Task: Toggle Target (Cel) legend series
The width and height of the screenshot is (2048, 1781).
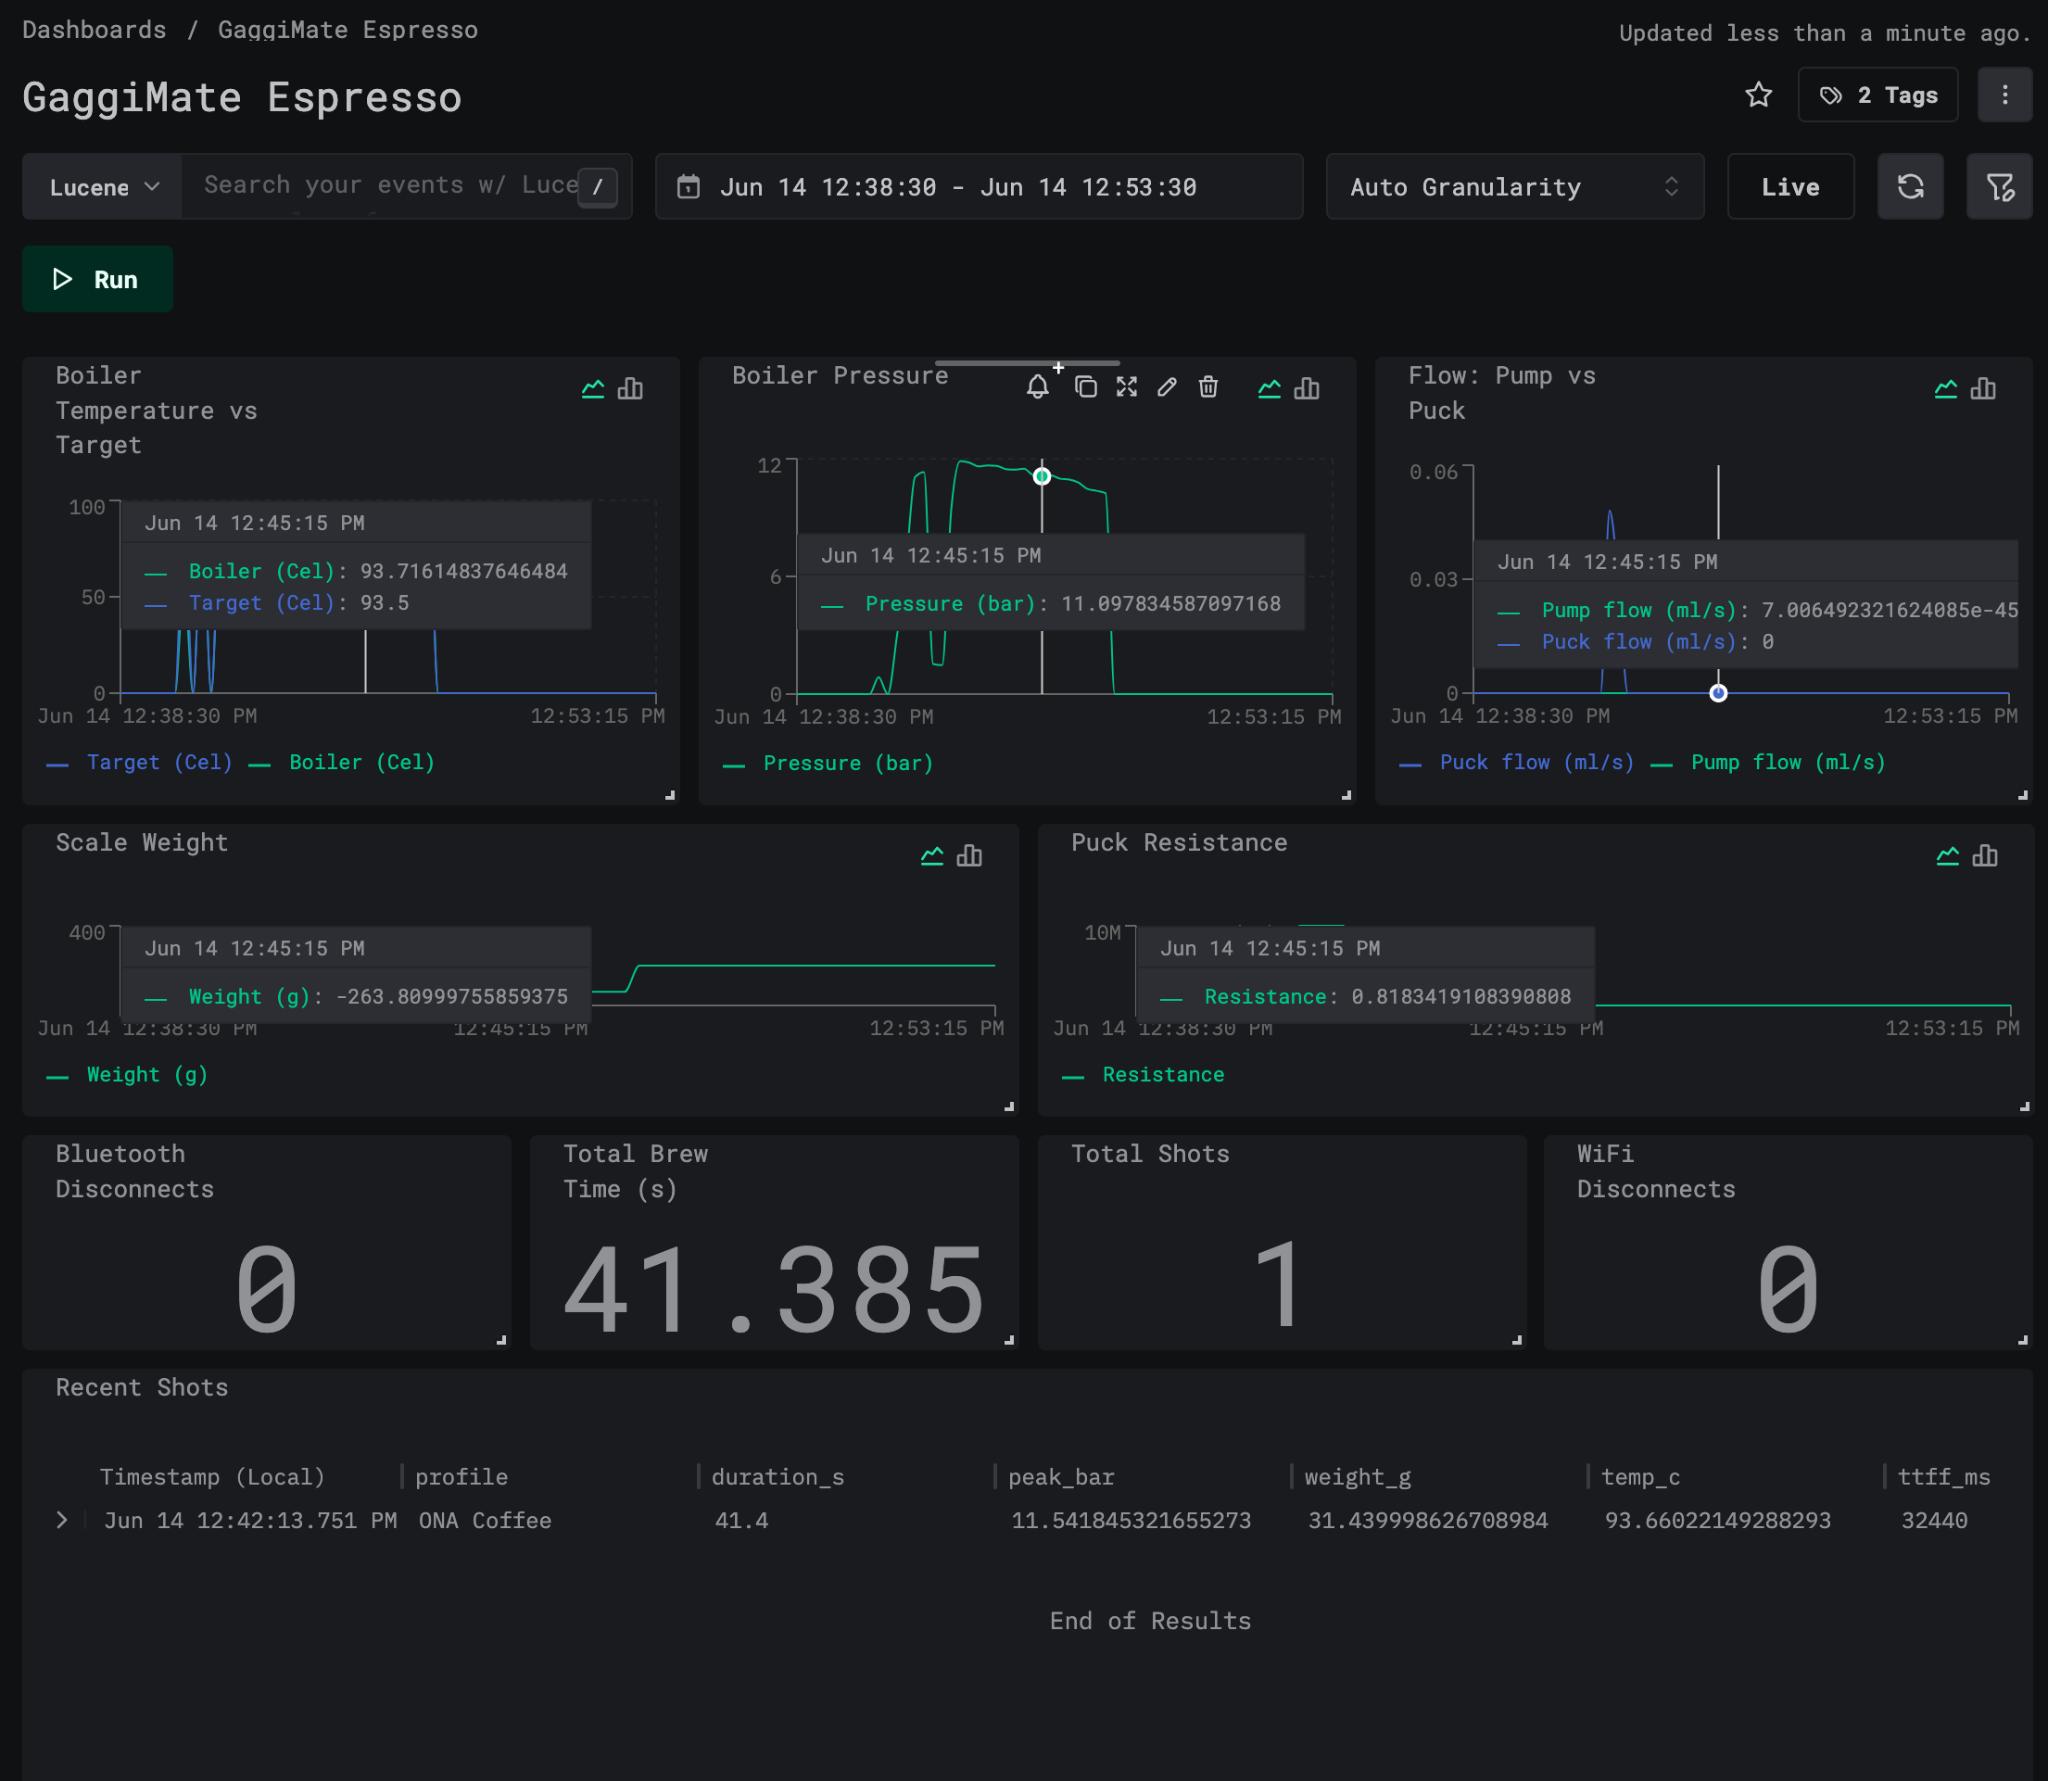Action: tap(140, 762)
